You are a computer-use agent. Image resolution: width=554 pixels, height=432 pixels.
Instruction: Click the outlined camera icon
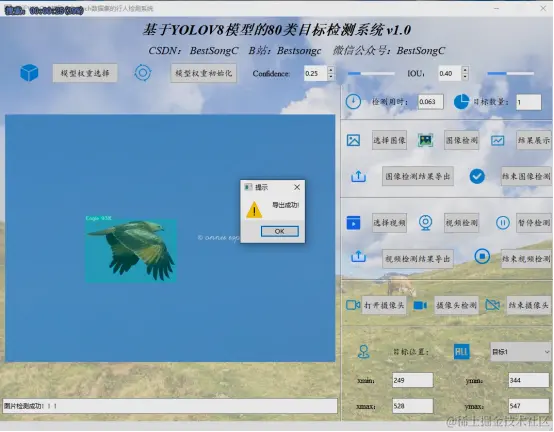click(353, 305)
